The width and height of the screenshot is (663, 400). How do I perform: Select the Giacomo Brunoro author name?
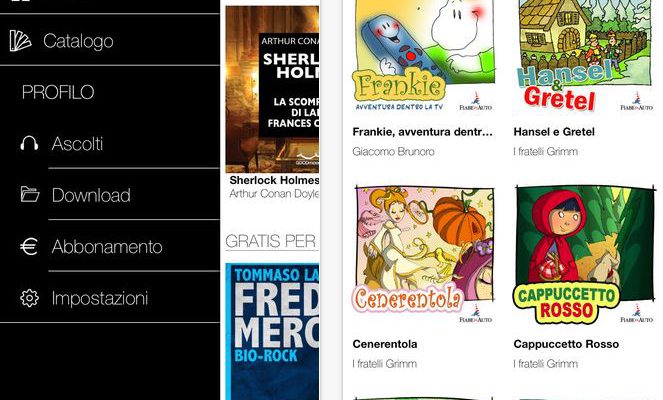[x=393, y=151]
